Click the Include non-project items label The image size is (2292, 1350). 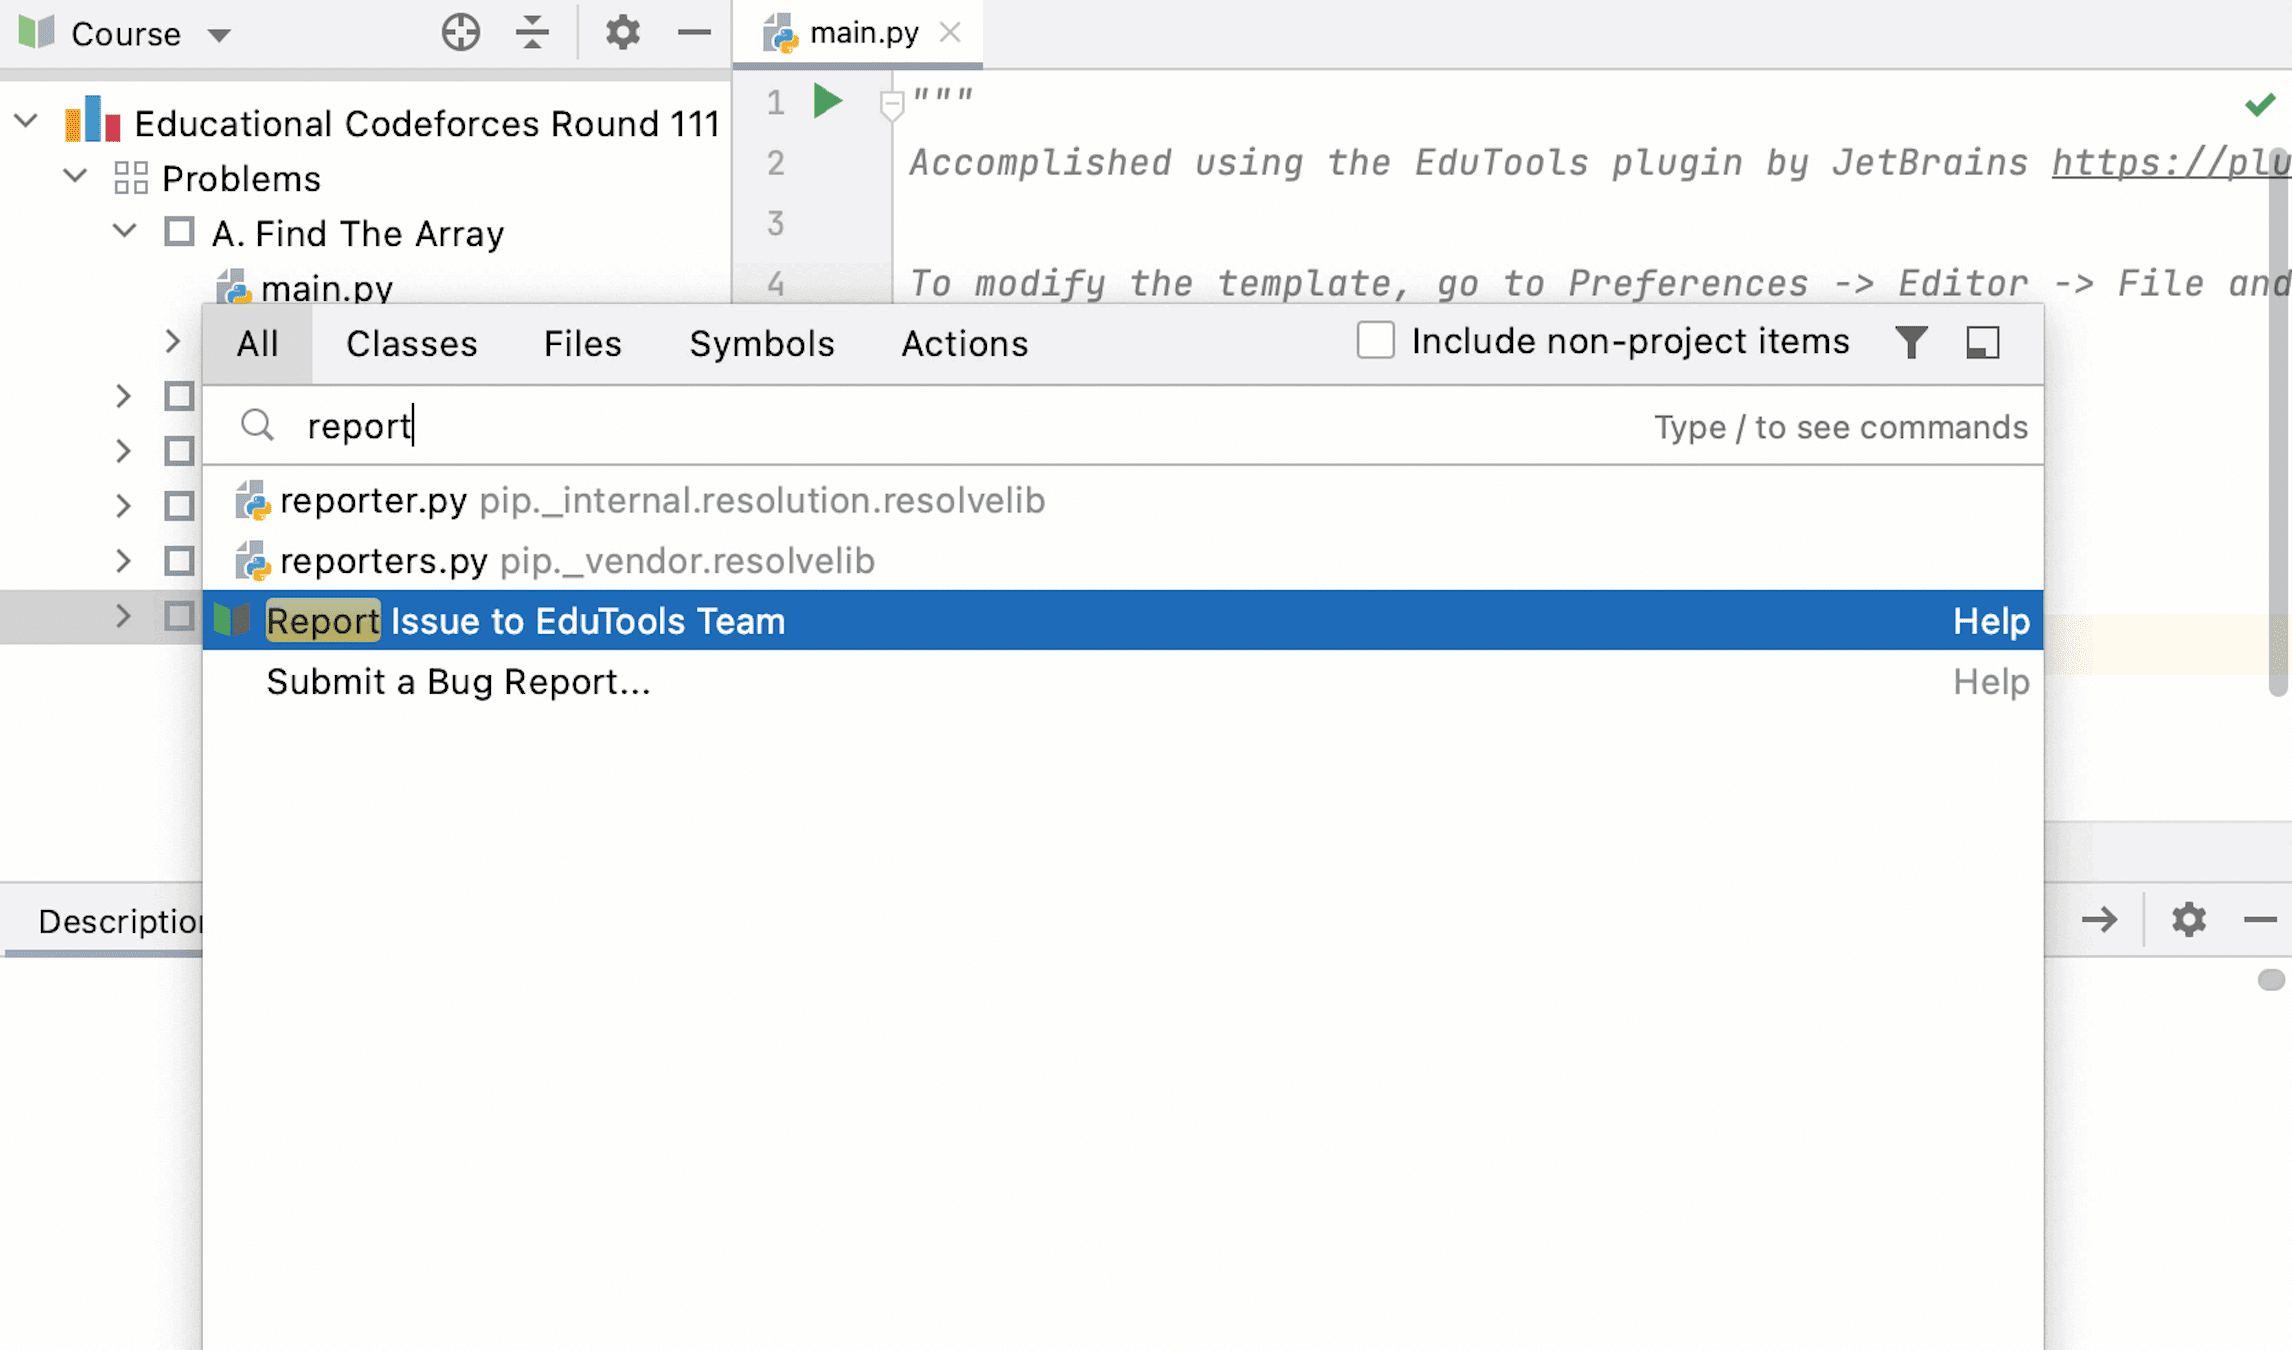(x=1630, y=341)
